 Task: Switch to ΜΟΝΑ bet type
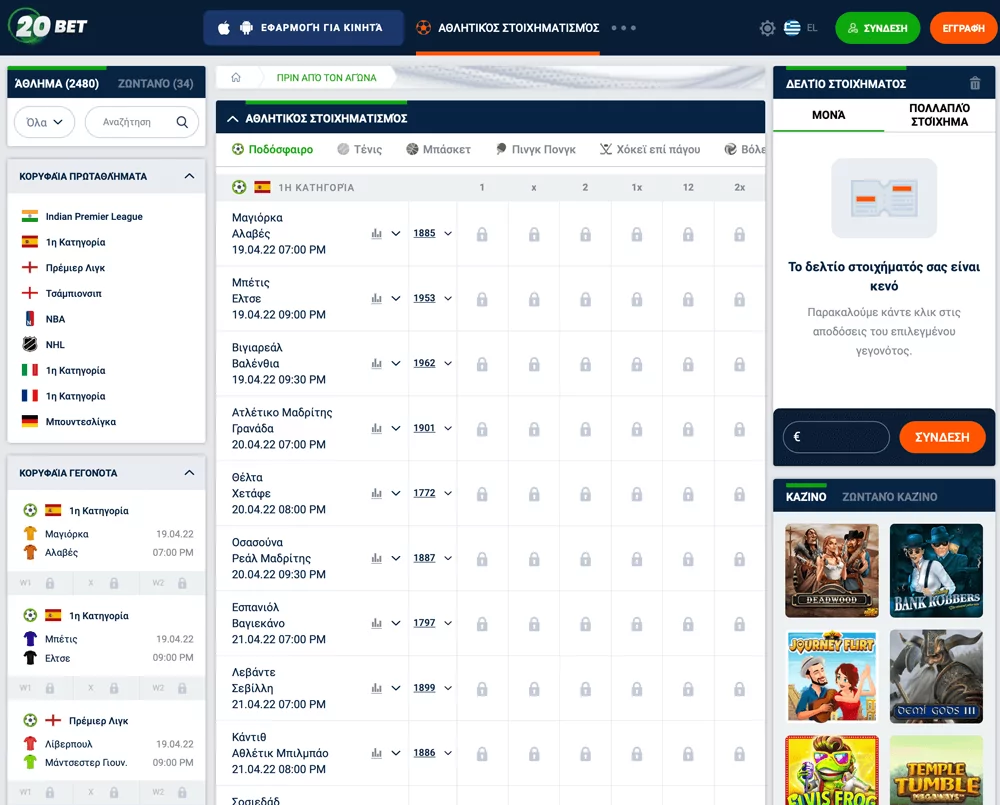(x=828, y=115)
